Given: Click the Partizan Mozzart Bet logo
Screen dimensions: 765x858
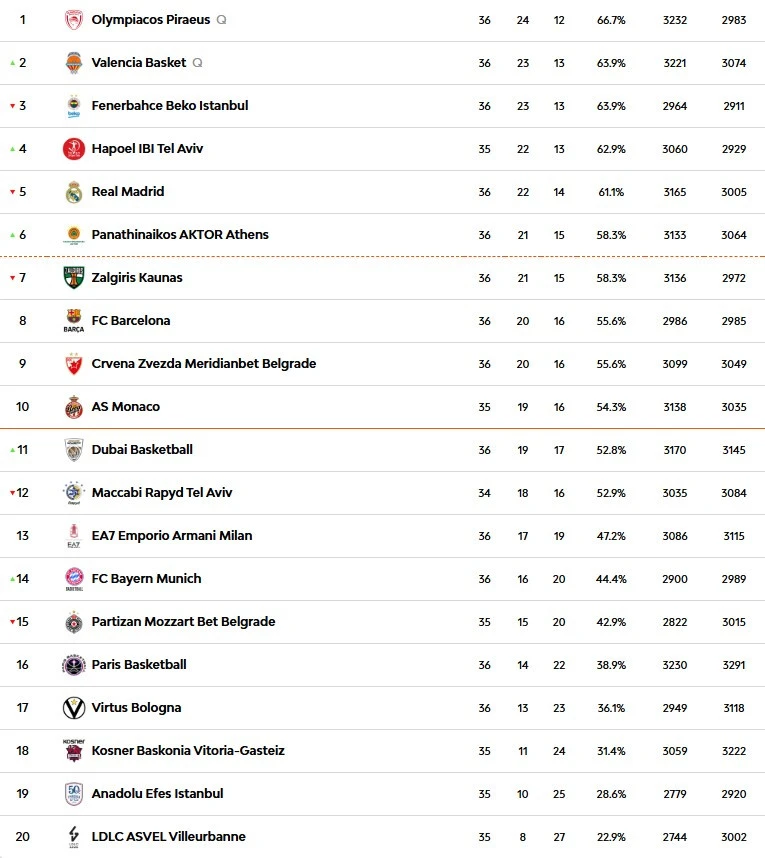Looking at the screenshot, I should (x=74, y=622).
